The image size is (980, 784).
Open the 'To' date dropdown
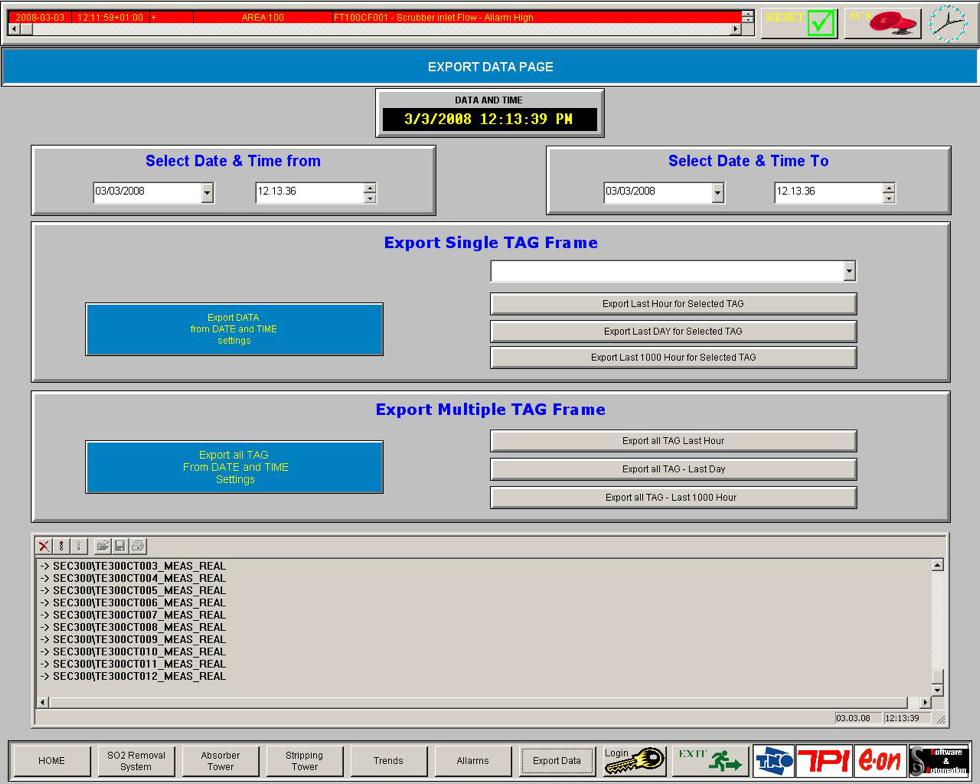[x=717, y=192]
